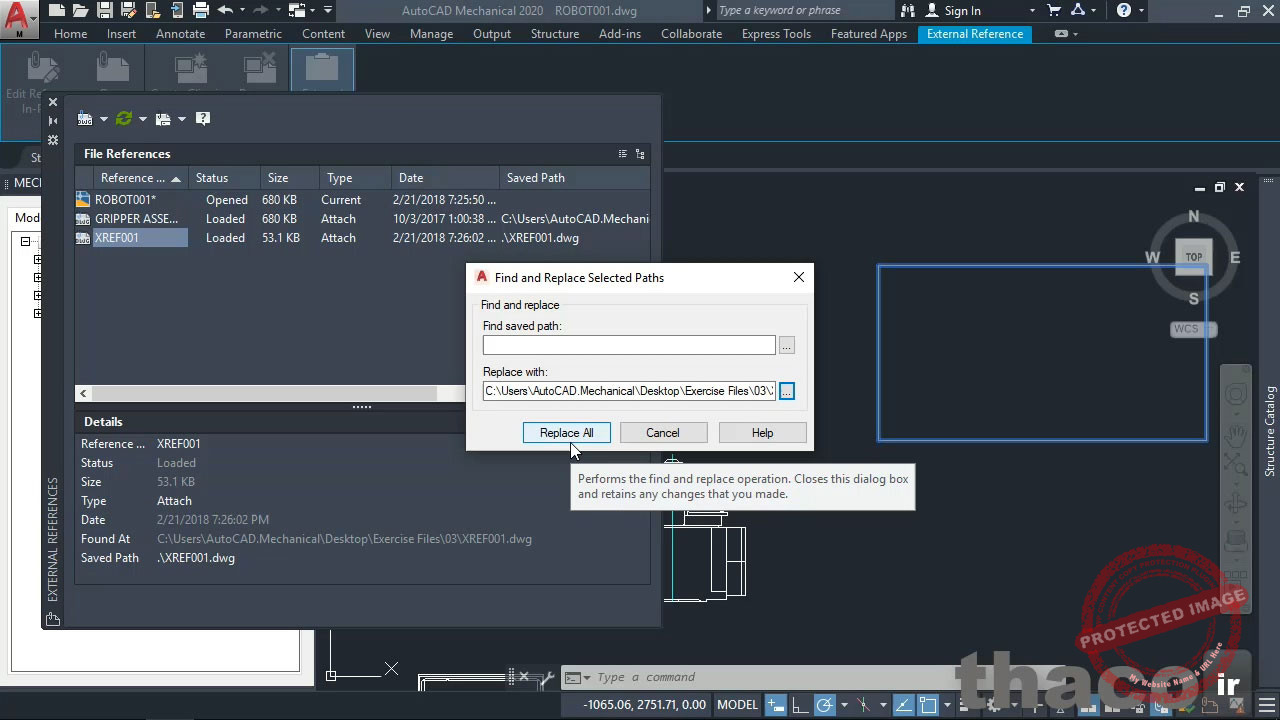1280x720 pixels.
Task: Switch File References to tree view
Action: tap(640, 154)
